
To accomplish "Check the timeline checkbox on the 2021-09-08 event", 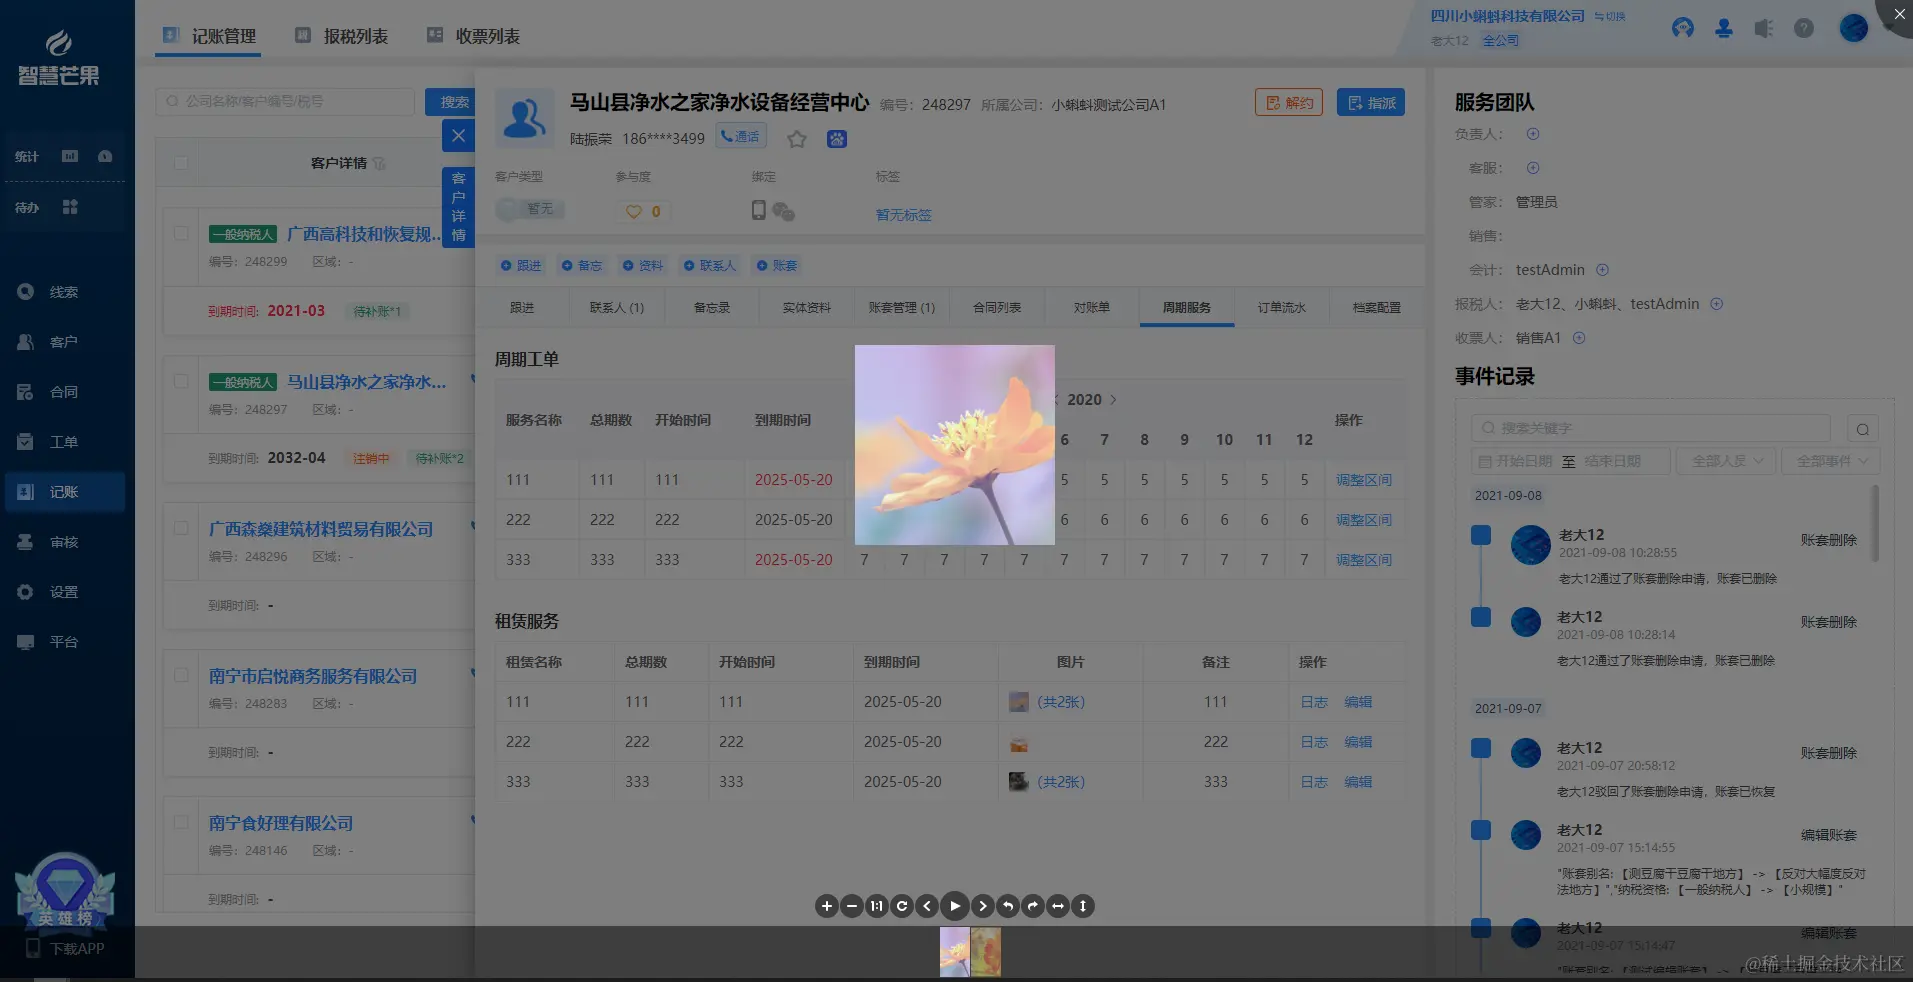I will pyautogui.click(x=1481, y=534).
